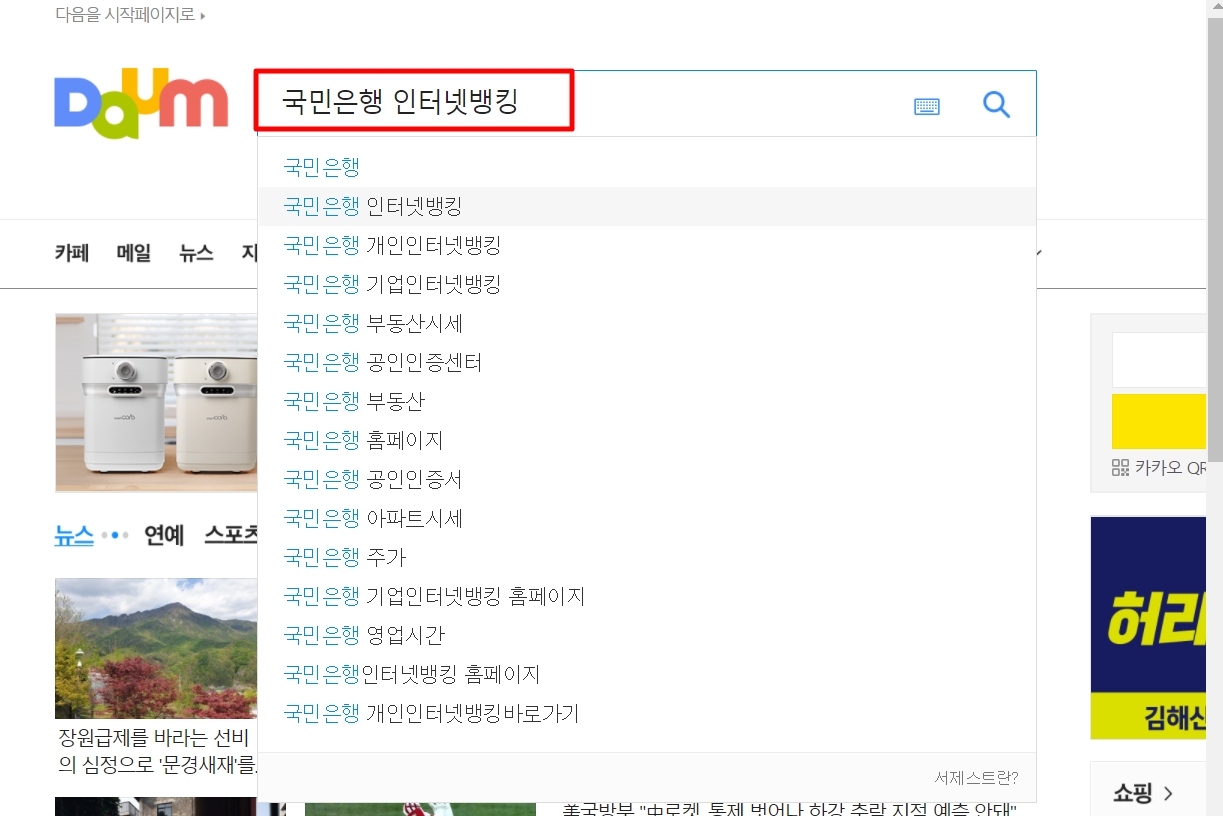Image resolution: width=1223 pixels, height=816 pixels.
Task: Select suggestion '국민은행 인터넷뱅킹'
Action: click(646, 206)
